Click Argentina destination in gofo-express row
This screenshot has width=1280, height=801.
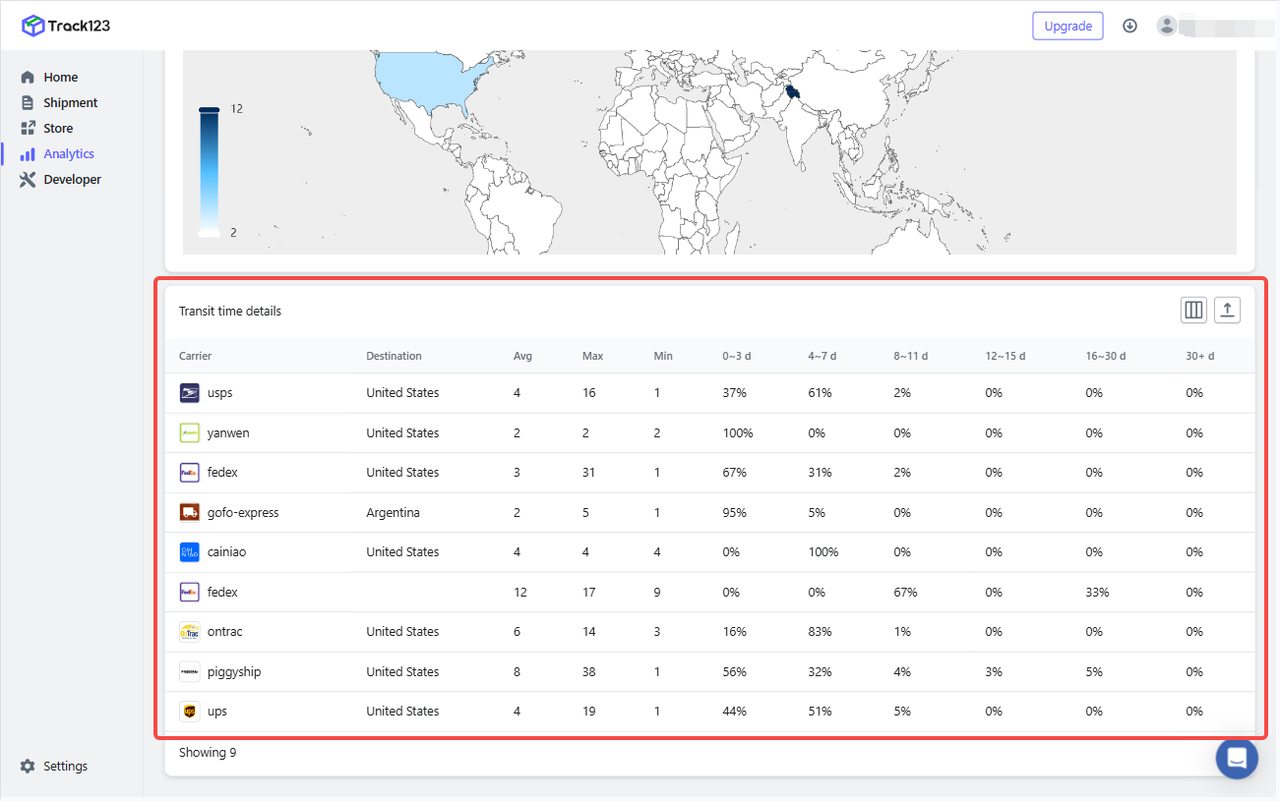pyautogui.click(x=393, y=512)
